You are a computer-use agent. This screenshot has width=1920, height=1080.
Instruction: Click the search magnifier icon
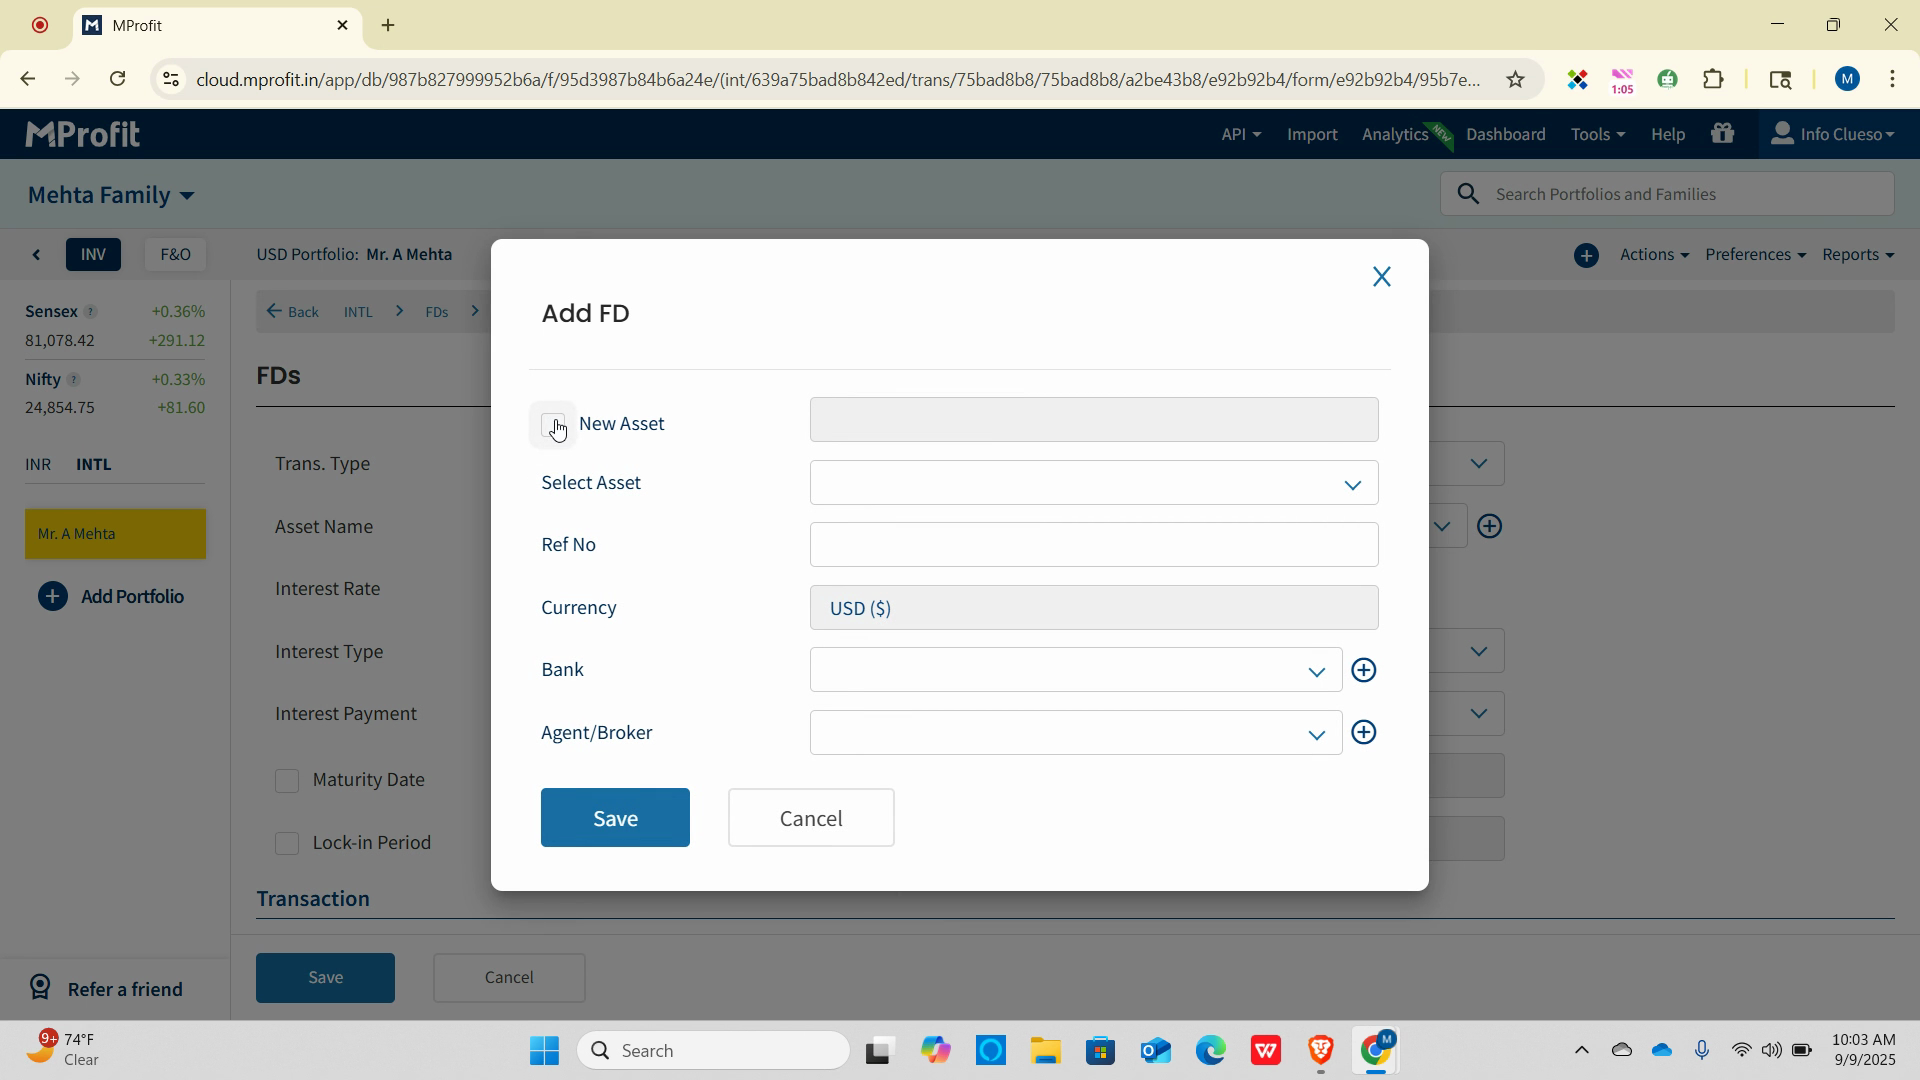(1468, 194)
